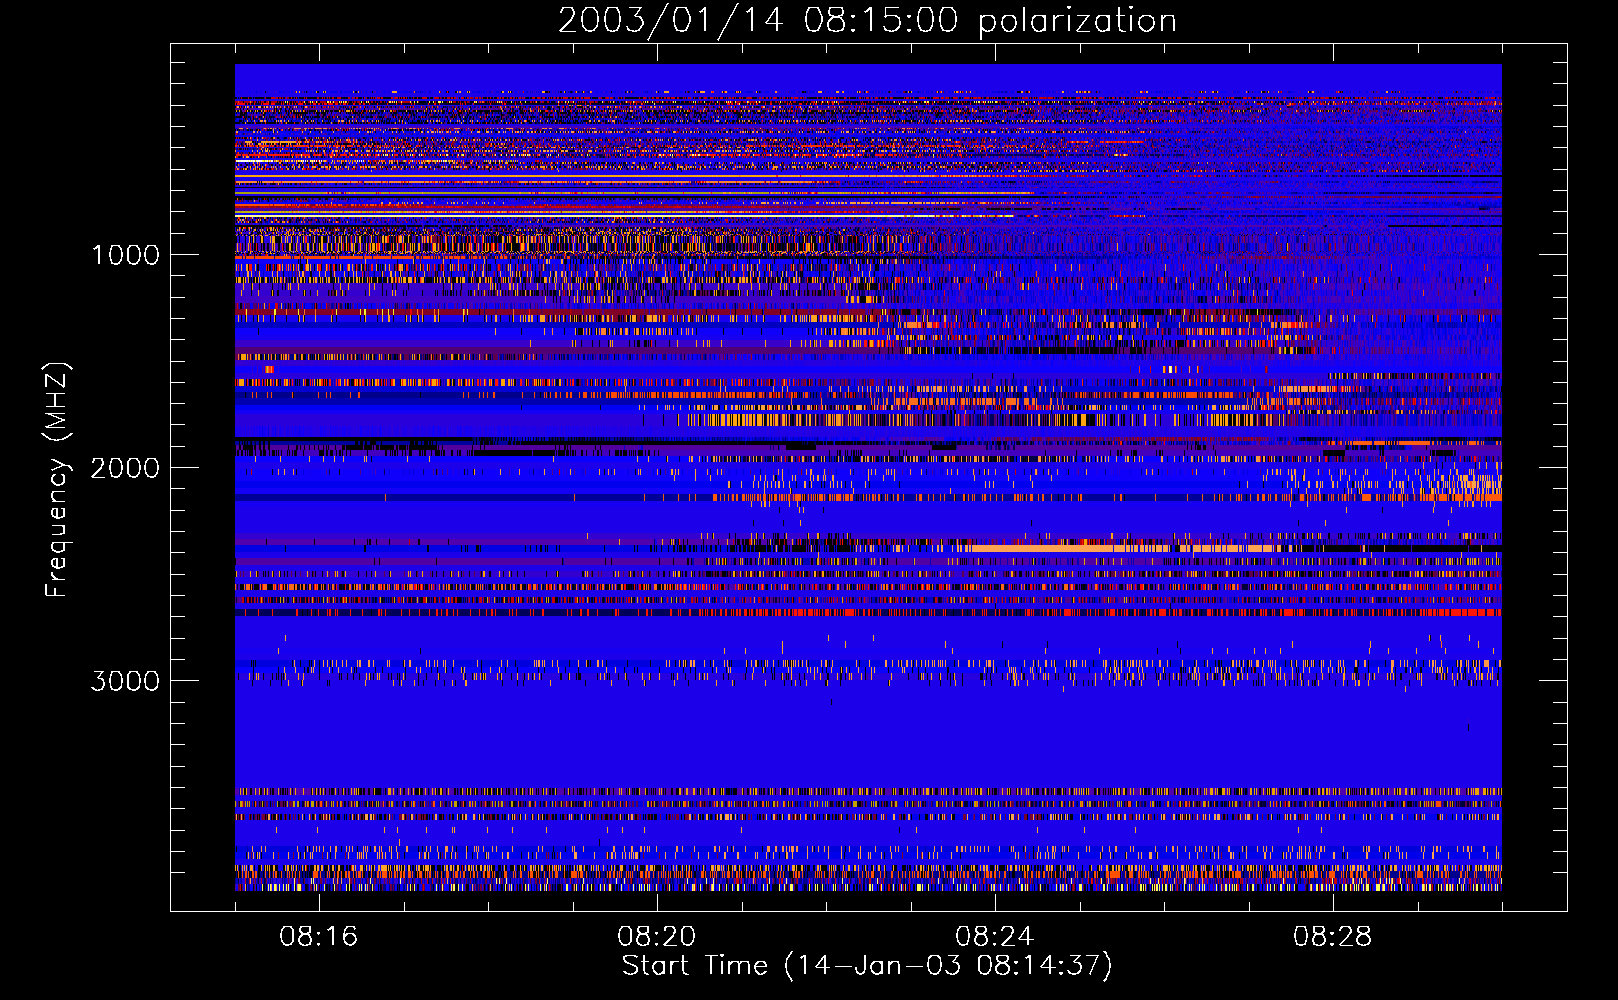Image resolution: width=1618 pixels, height=1000 pixels.
Task: Click the 08:16 time tick label
Action: (x=318, y=937)
